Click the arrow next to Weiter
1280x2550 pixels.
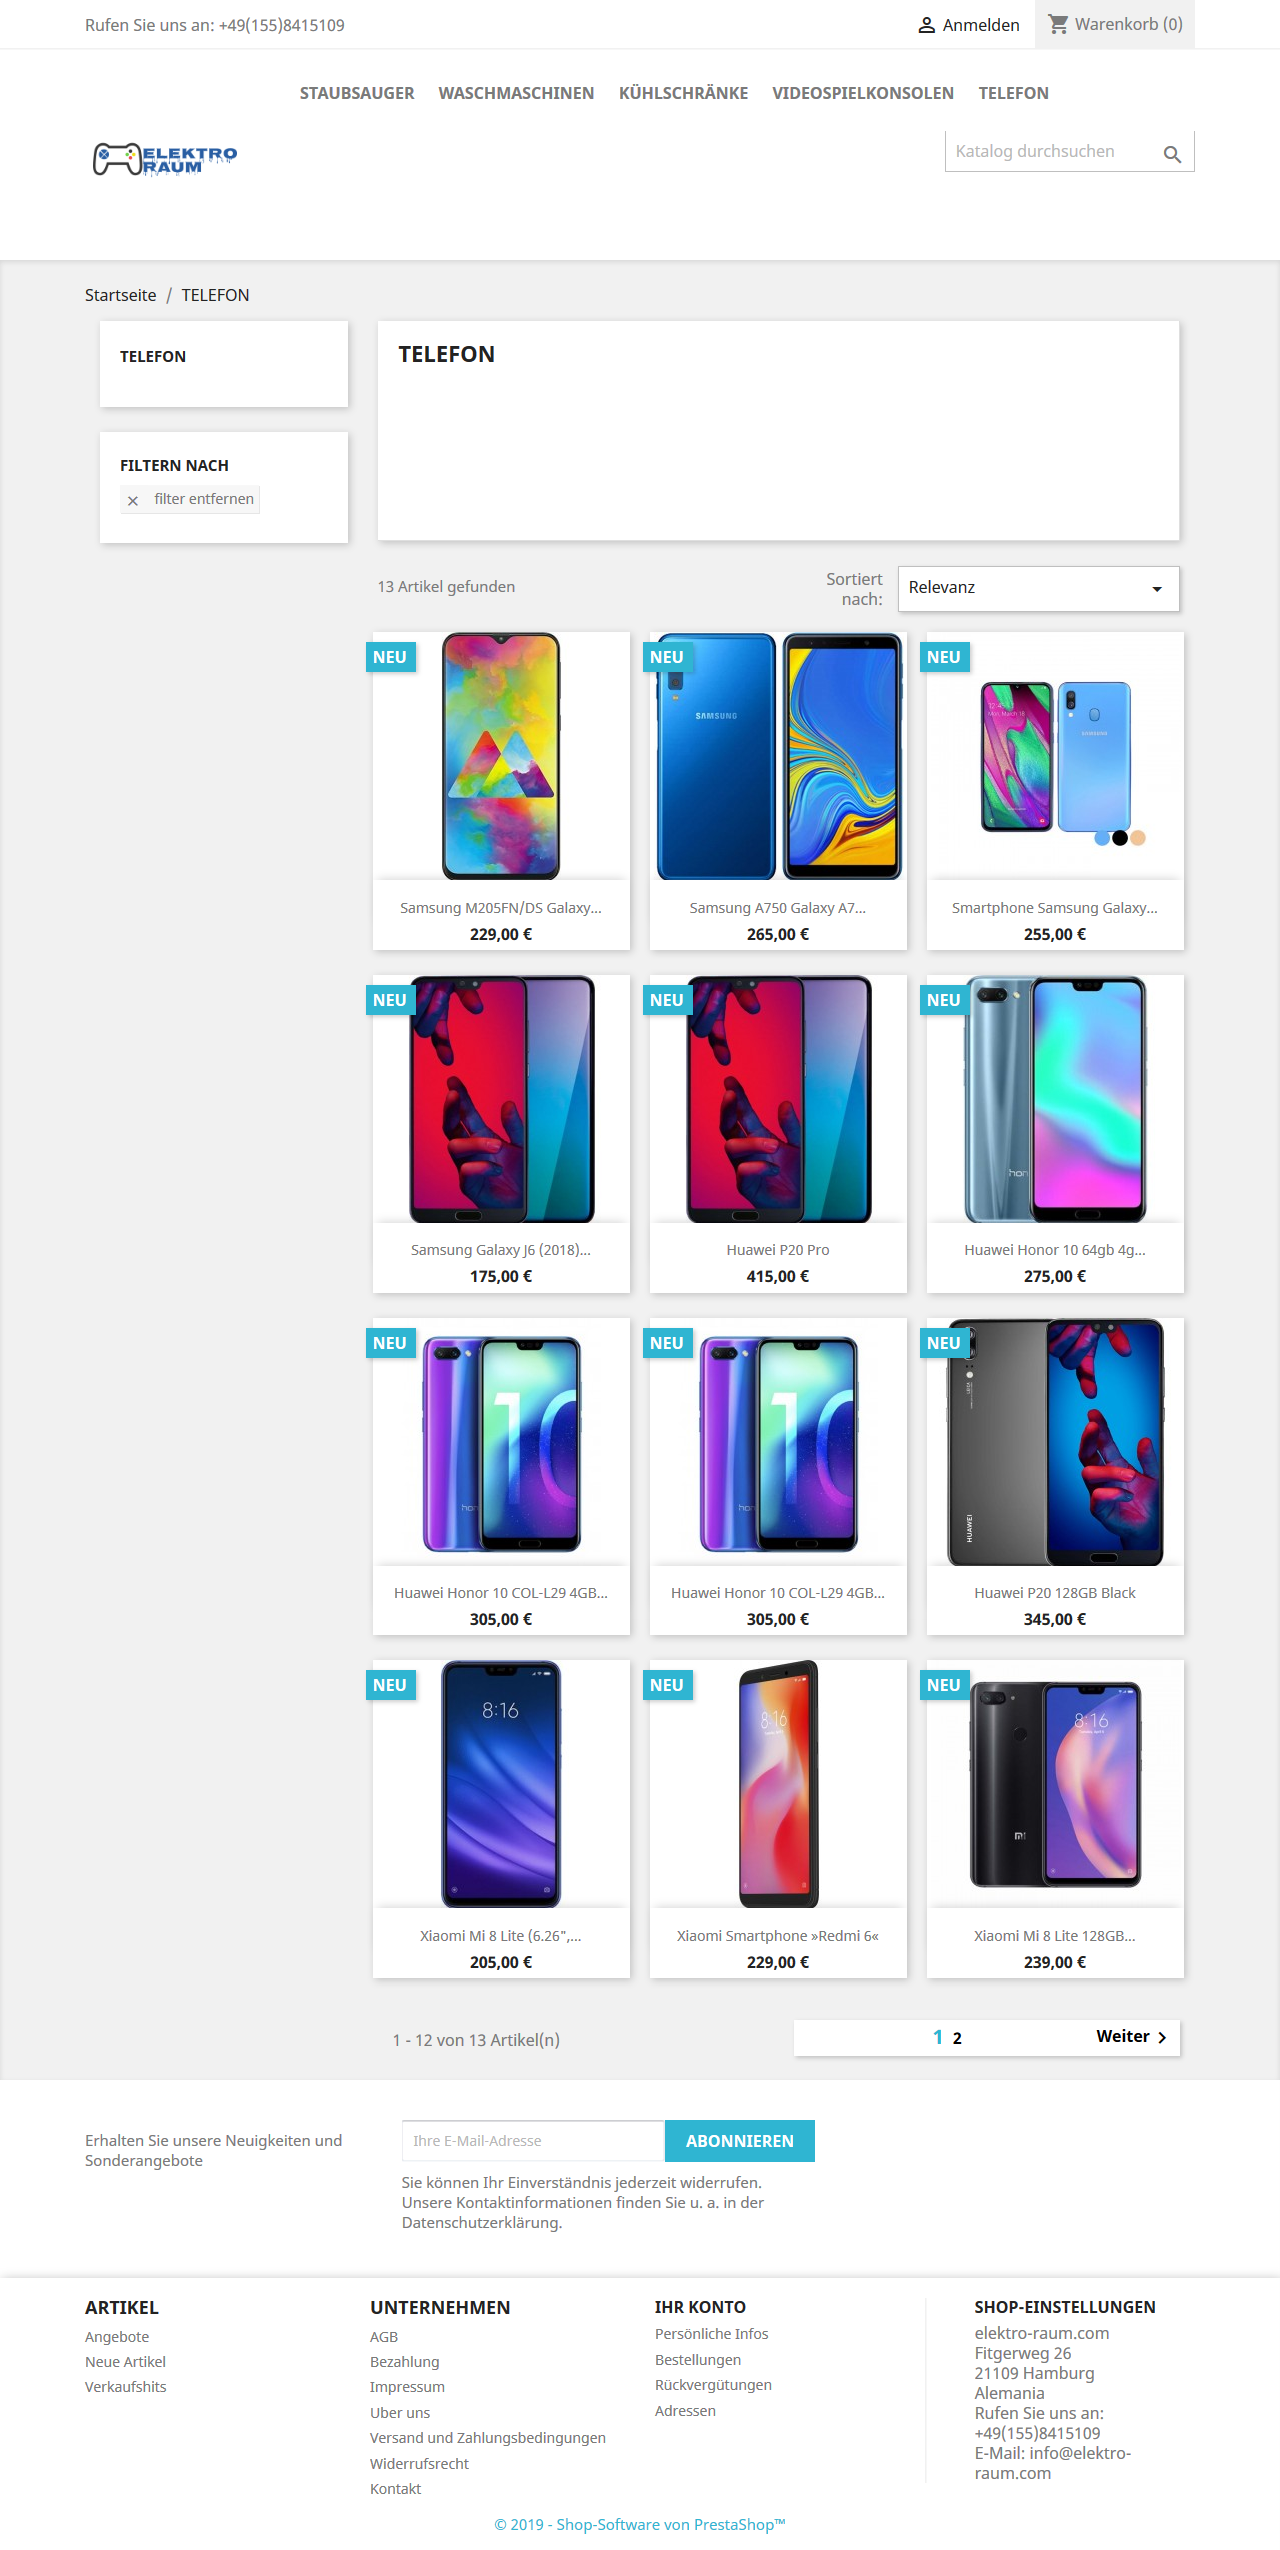1162,2037
